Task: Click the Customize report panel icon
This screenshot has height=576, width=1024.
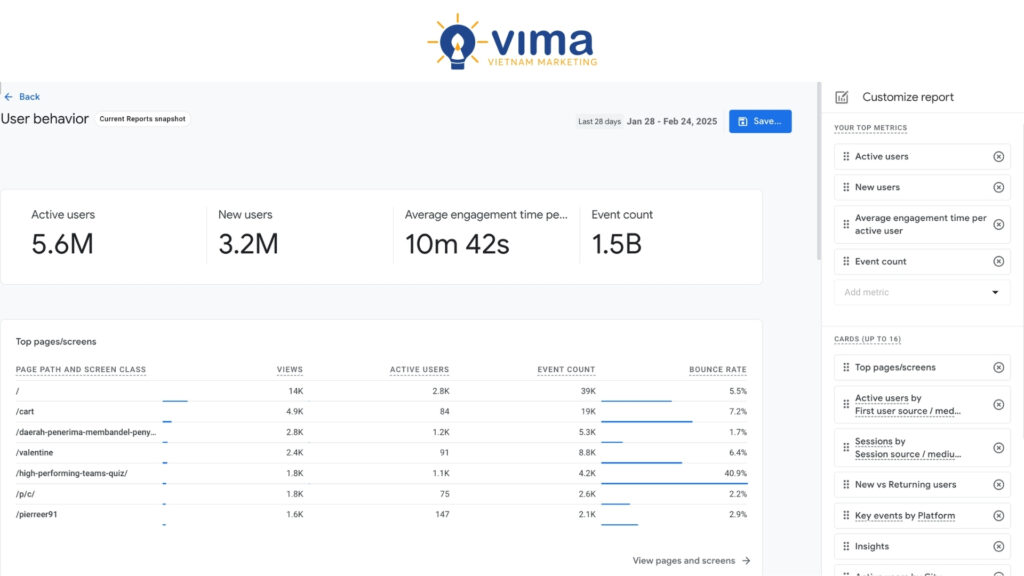Action: pyautogui.click(x=842, y=97)
